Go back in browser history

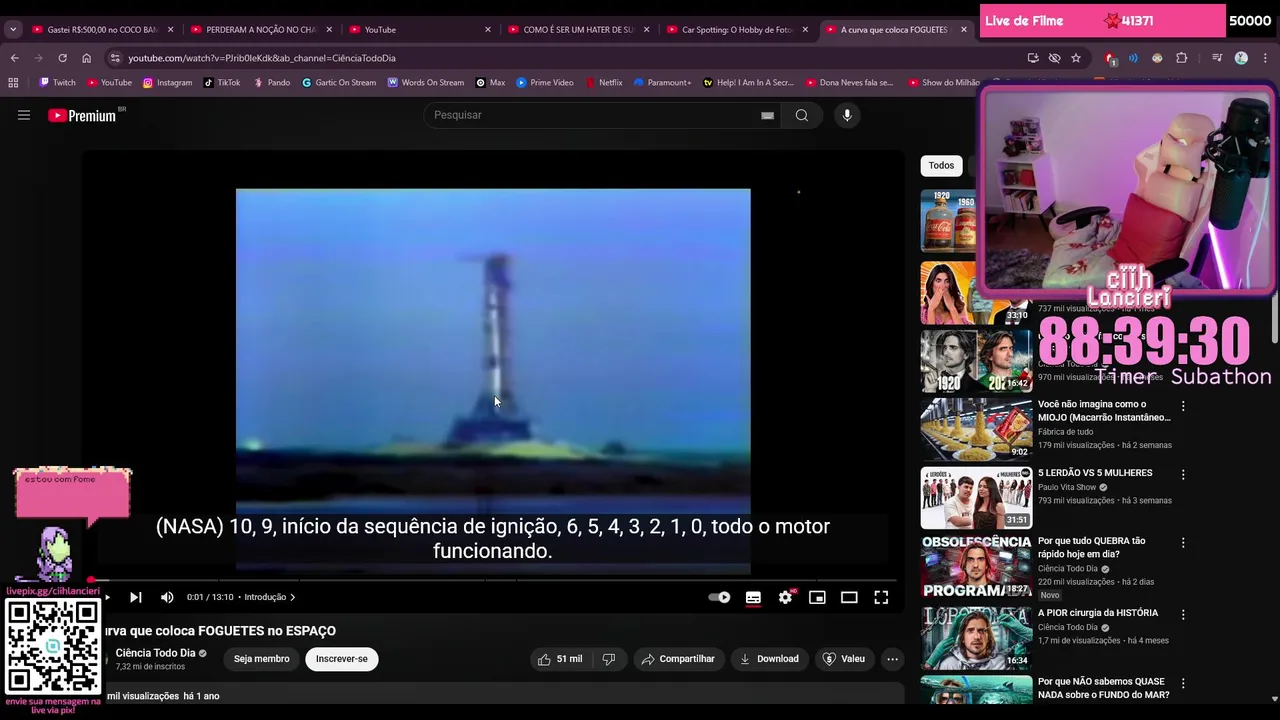(x=14, y=58)
